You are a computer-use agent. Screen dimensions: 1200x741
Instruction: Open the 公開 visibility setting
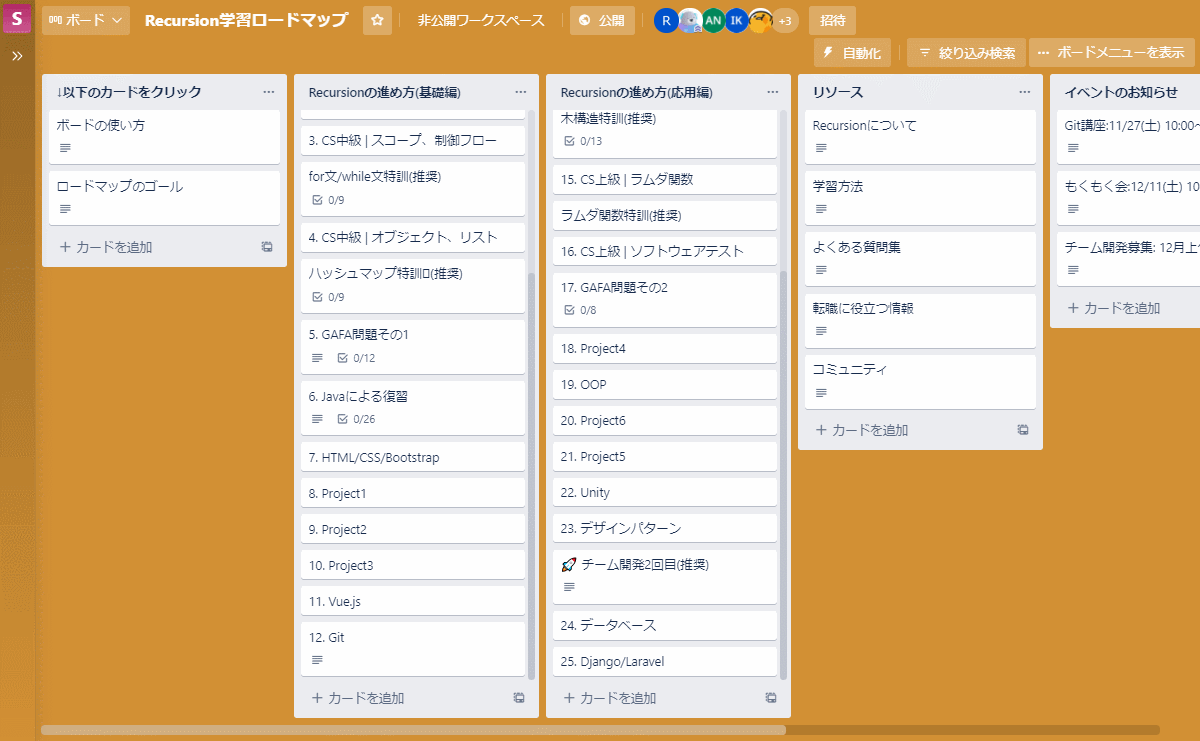point(602,20)
